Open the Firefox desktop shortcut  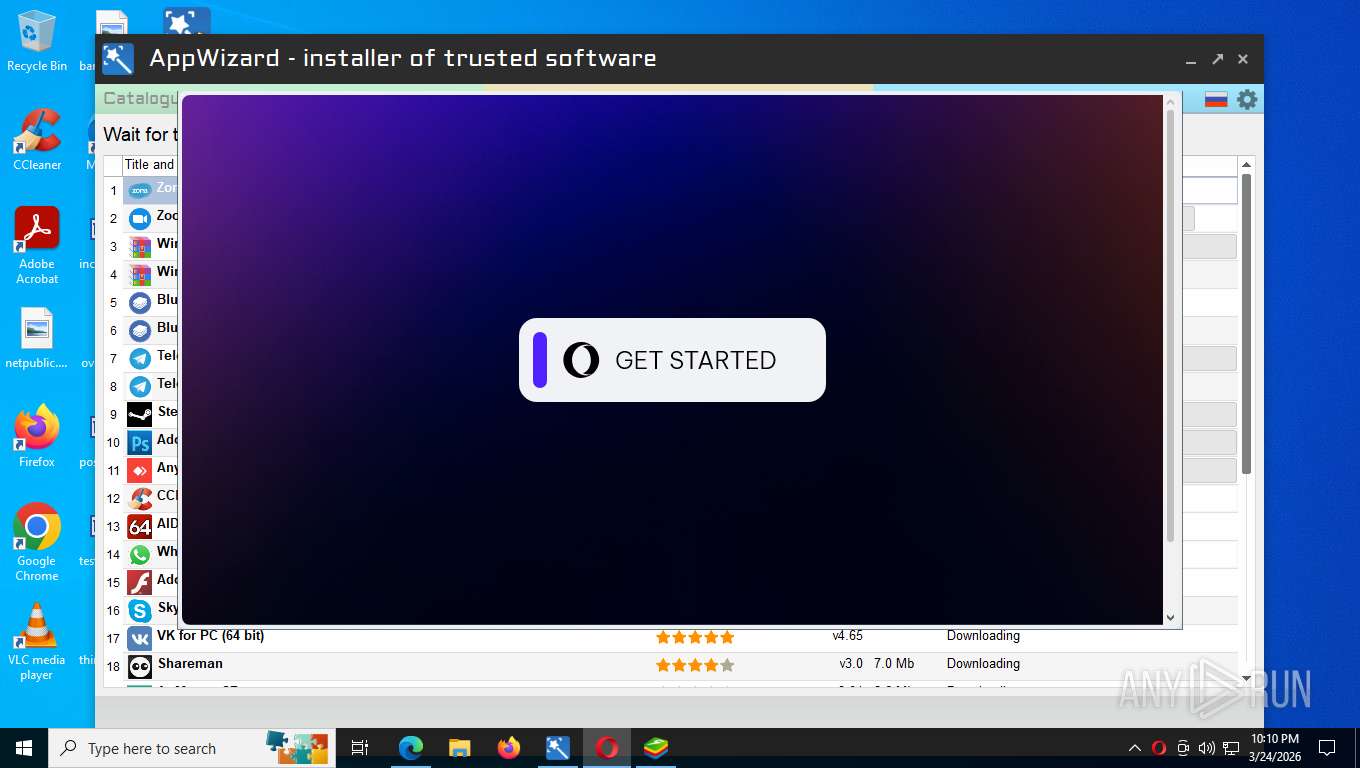[x=37, y=436]
